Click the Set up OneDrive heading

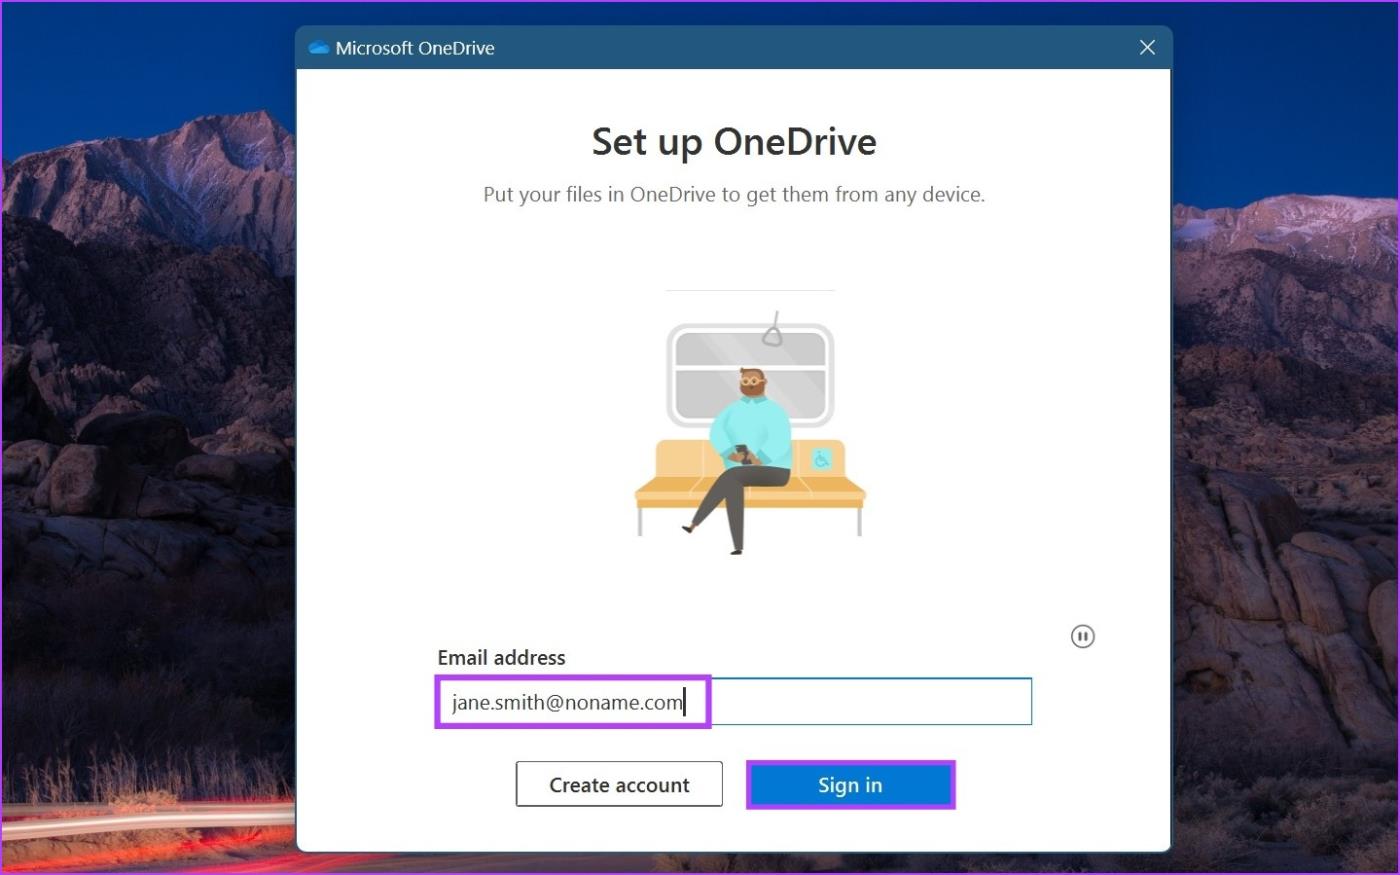(x=733, y=141)
